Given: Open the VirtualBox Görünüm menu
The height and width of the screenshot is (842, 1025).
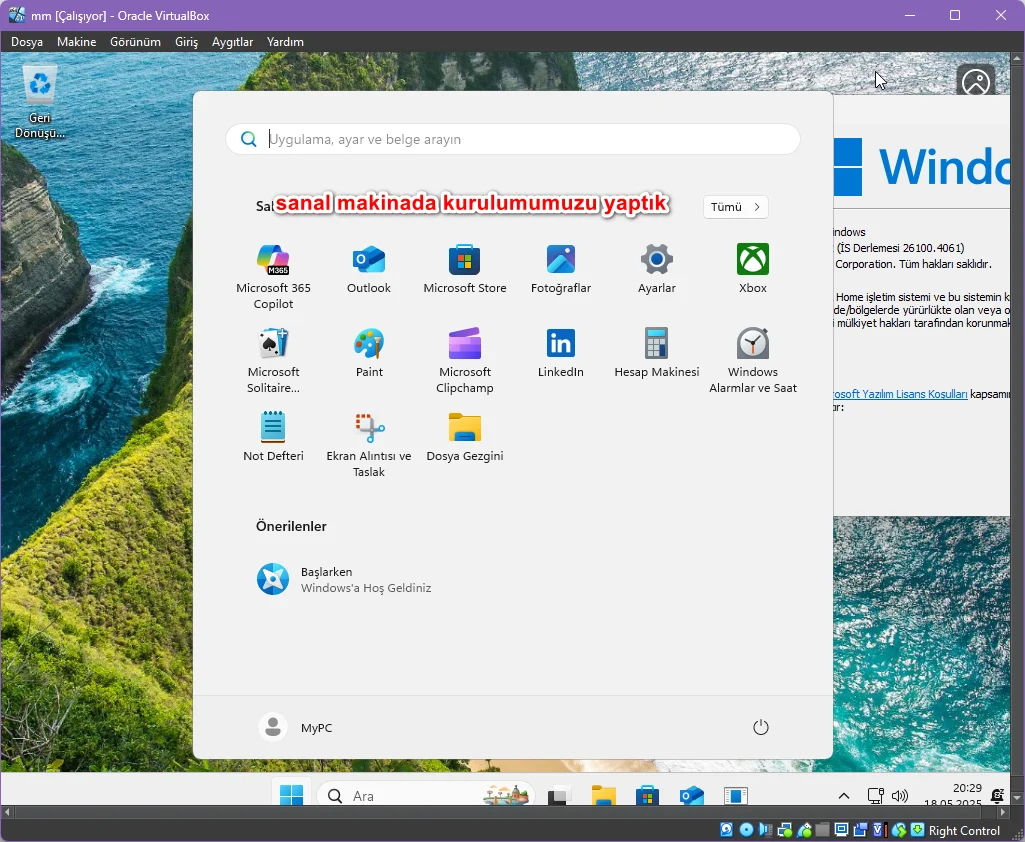Looking at the screenshot, I should (135, 42).
